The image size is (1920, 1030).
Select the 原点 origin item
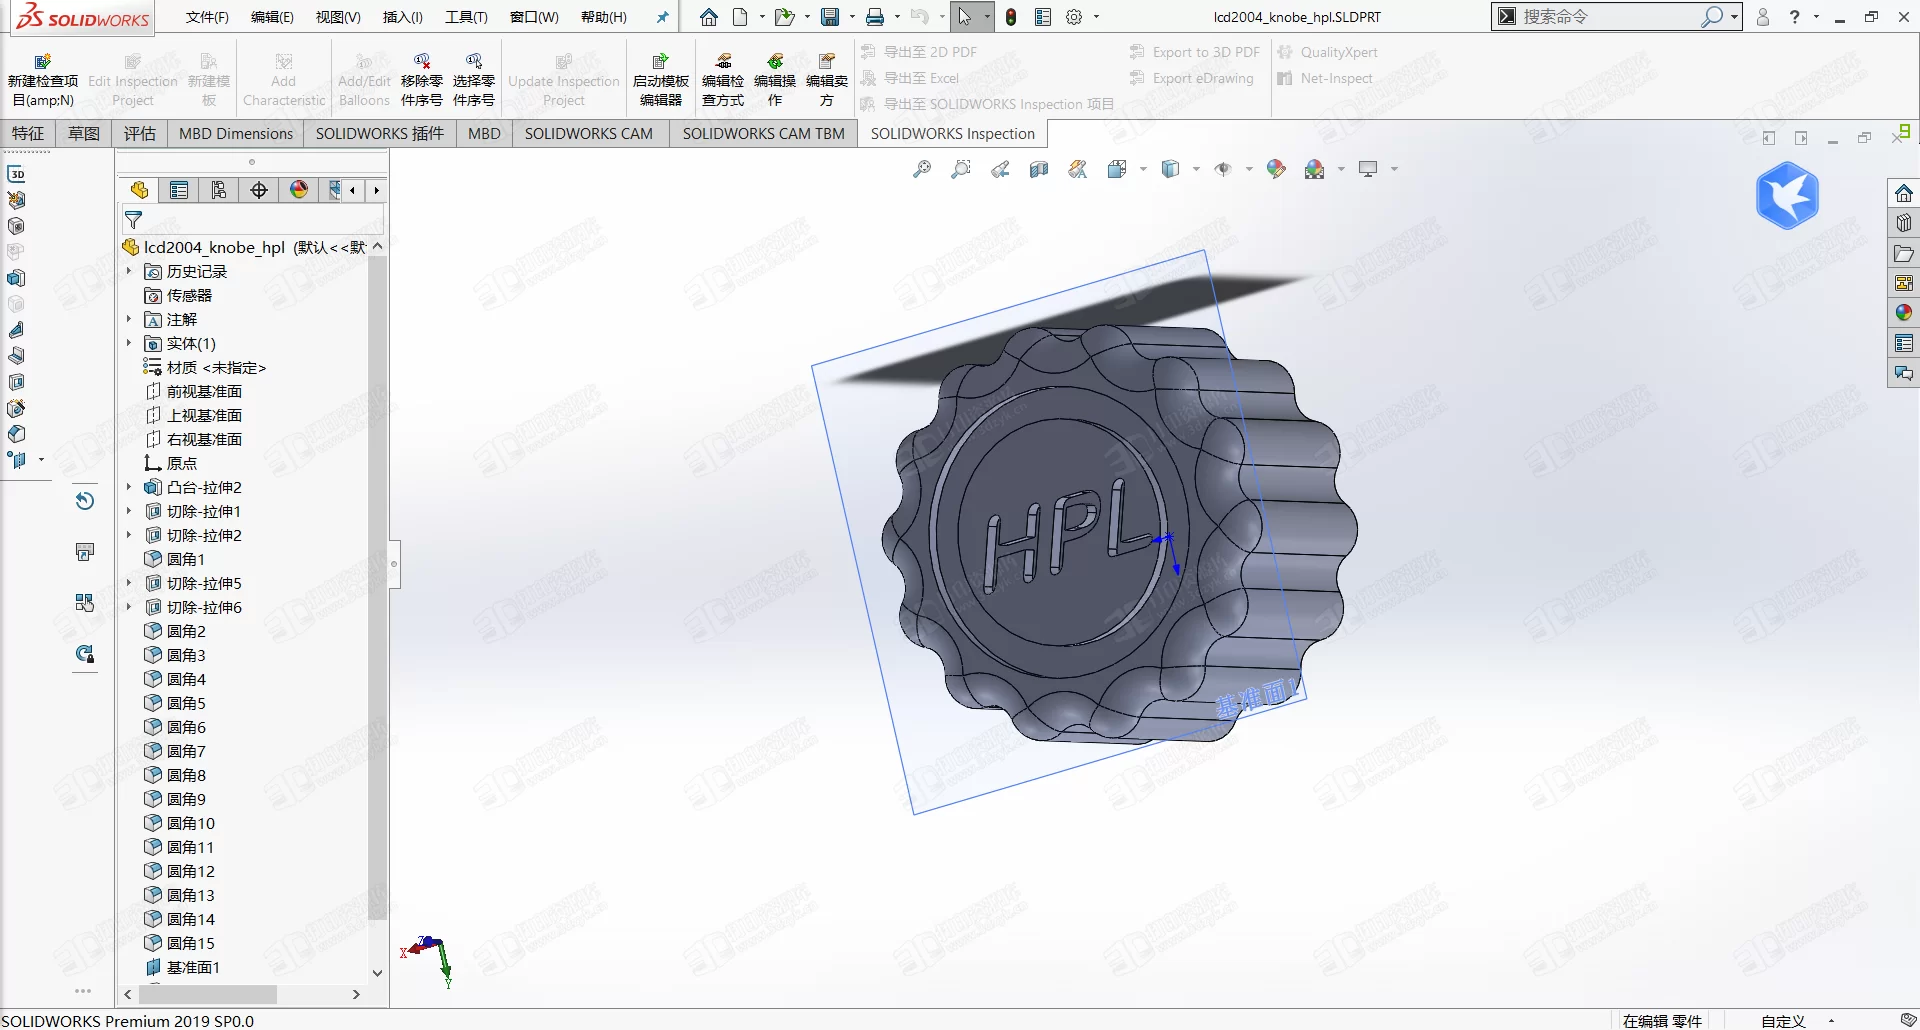tap(171, 463)
